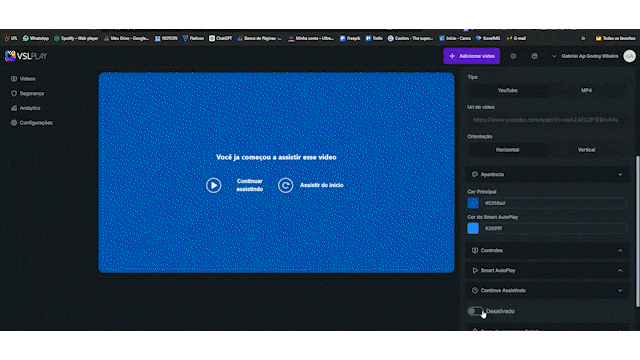Click the Gabriel Ap Godoy Ribeiro name
Screen dimensions: 640x360
tap(589, 56)
